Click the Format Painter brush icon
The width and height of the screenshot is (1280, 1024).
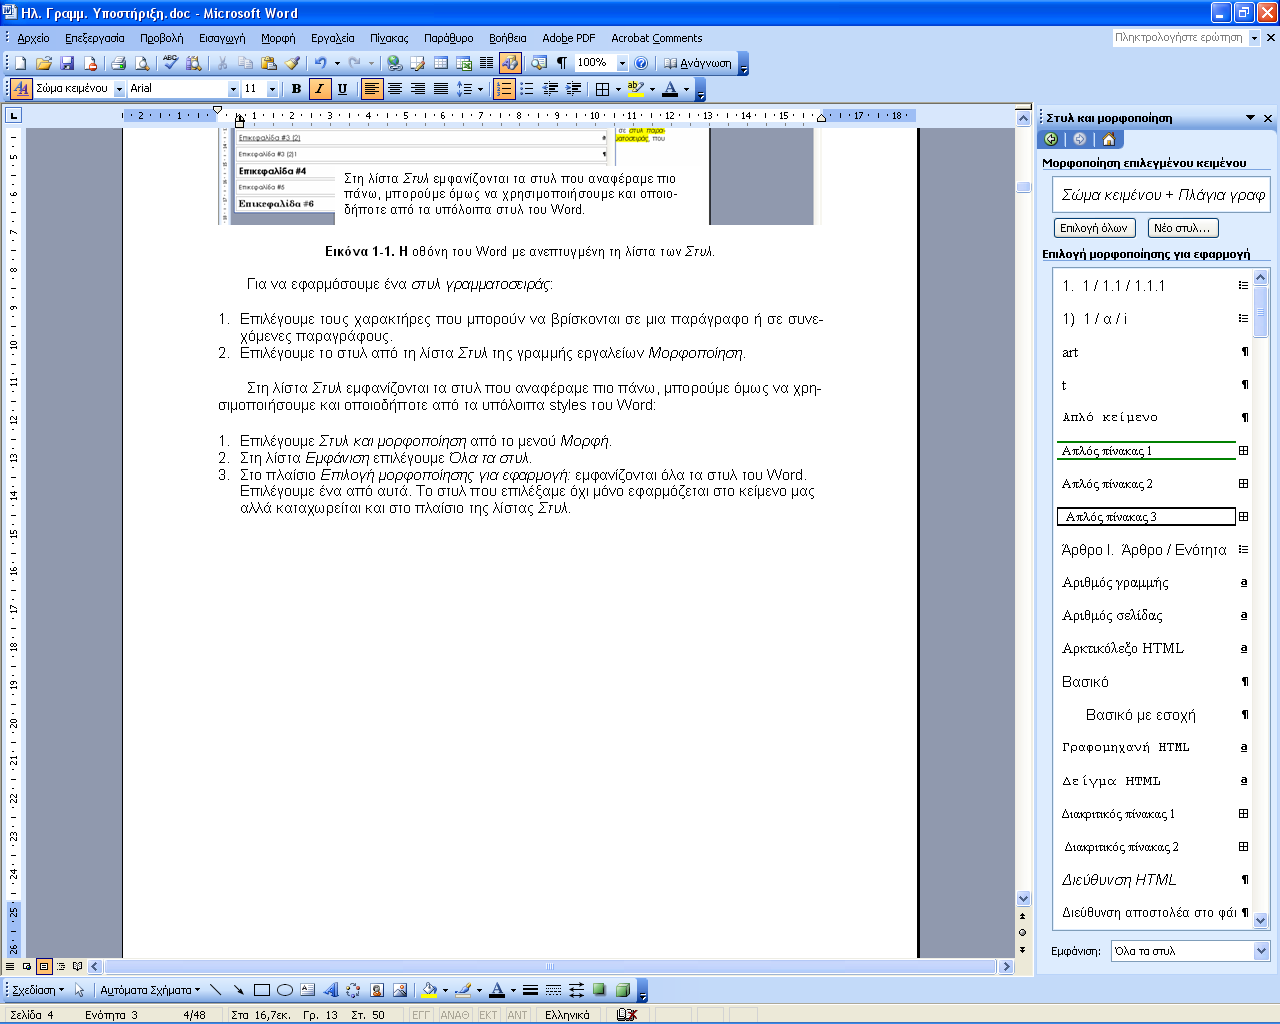pyautogui.click(x=292, y=63)
